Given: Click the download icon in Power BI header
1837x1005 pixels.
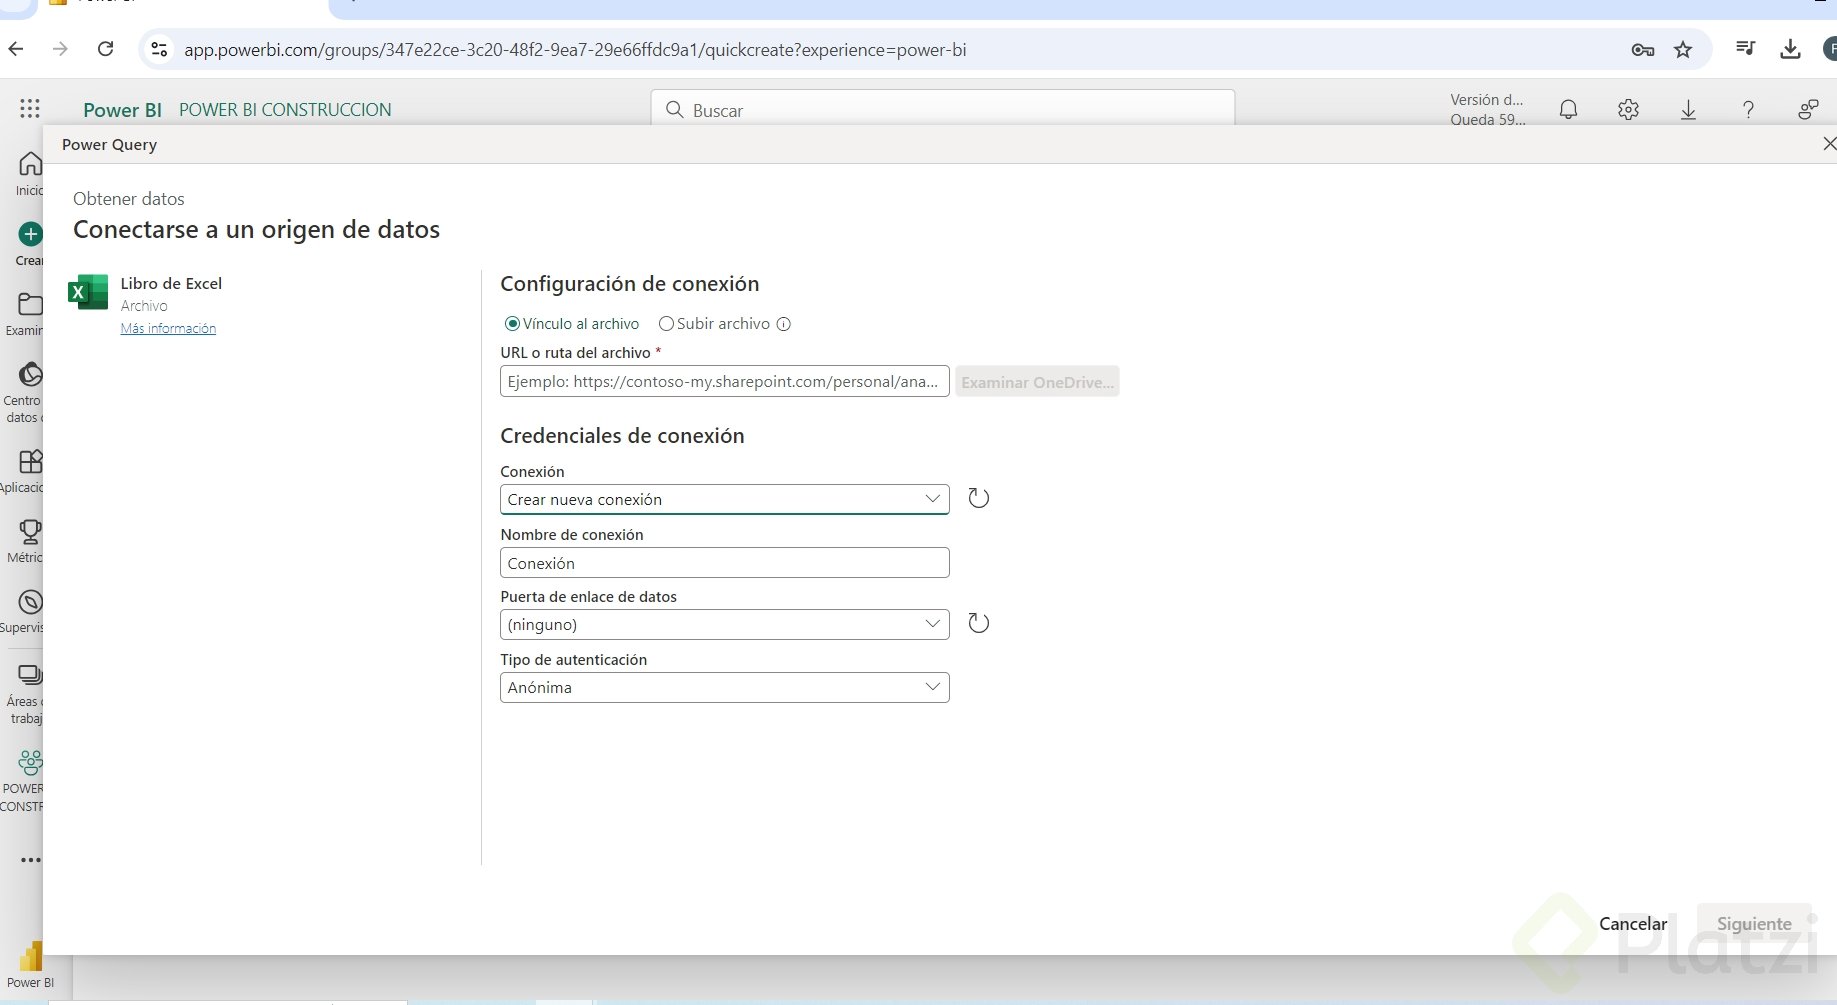Looking at the screenshot, I should tap(1688, 109).
